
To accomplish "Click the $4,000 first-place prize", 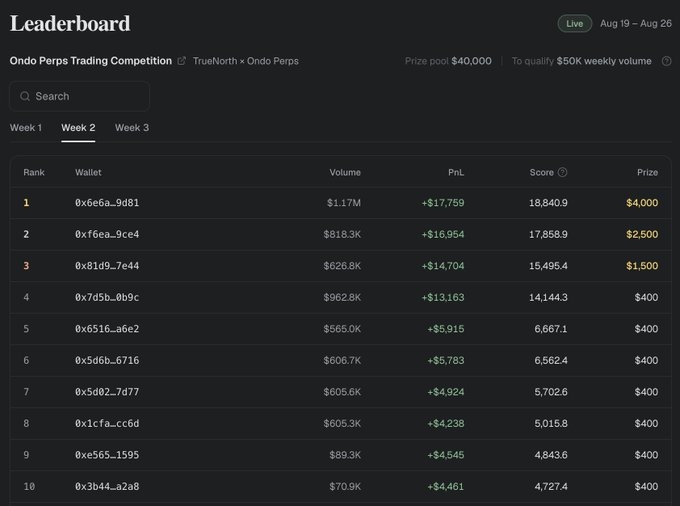I will point(642,202).
